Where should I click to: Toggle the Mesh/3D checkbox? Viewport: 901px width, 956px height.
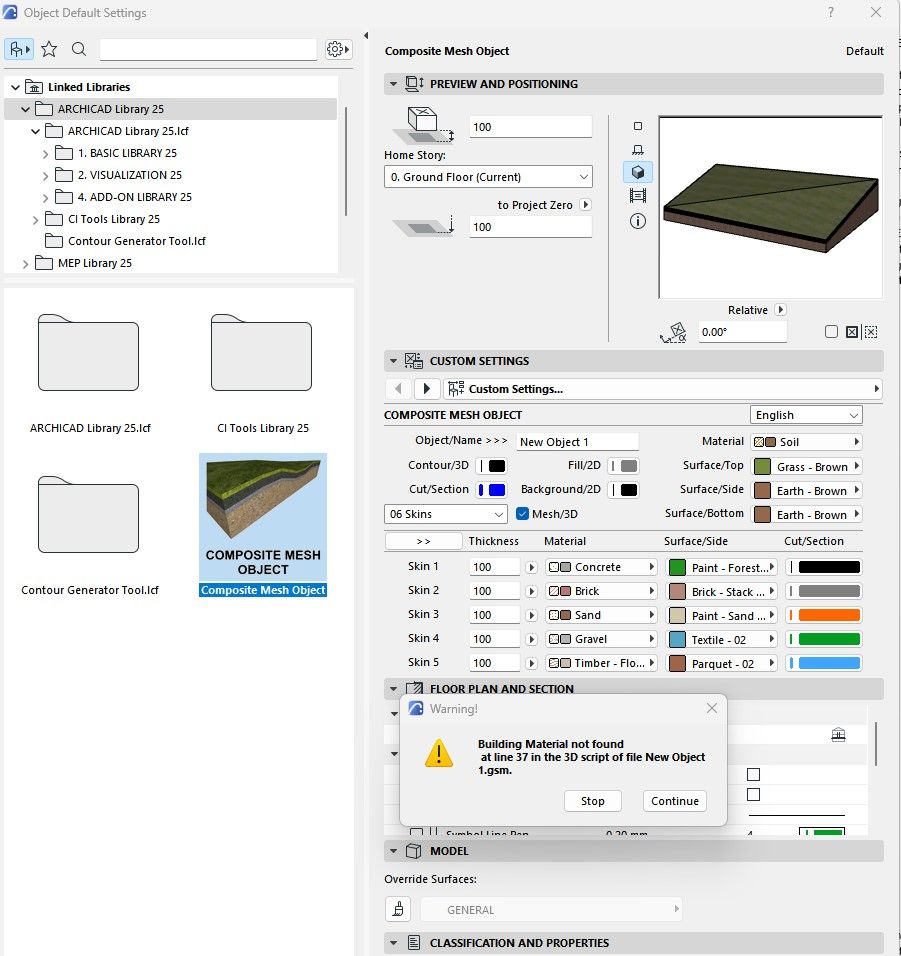(x=522, y=513)
